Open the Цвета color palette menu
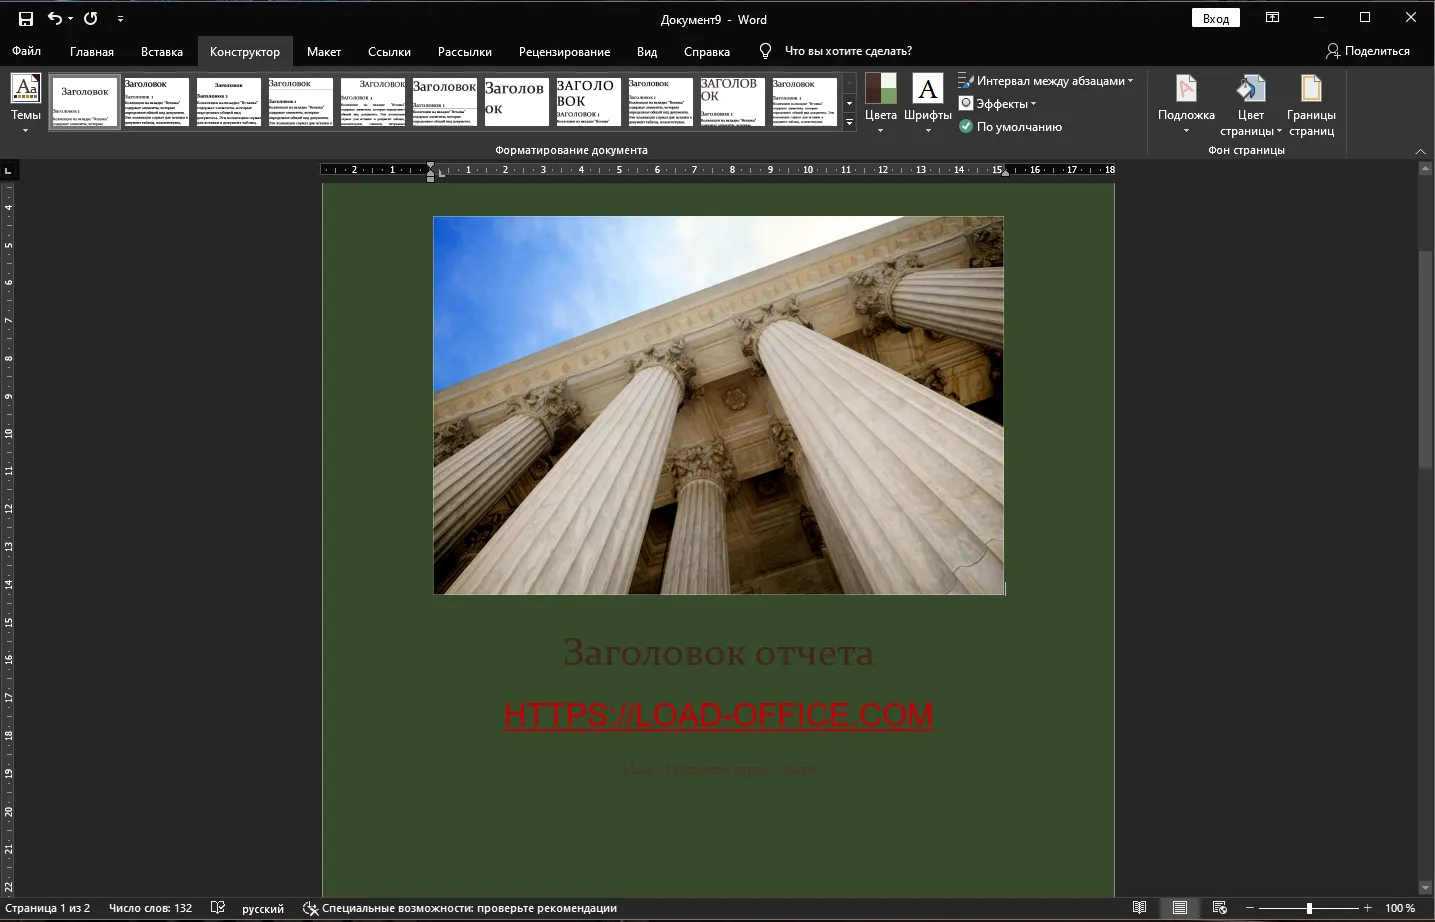The image size is (1435, 922). [880, 103]
